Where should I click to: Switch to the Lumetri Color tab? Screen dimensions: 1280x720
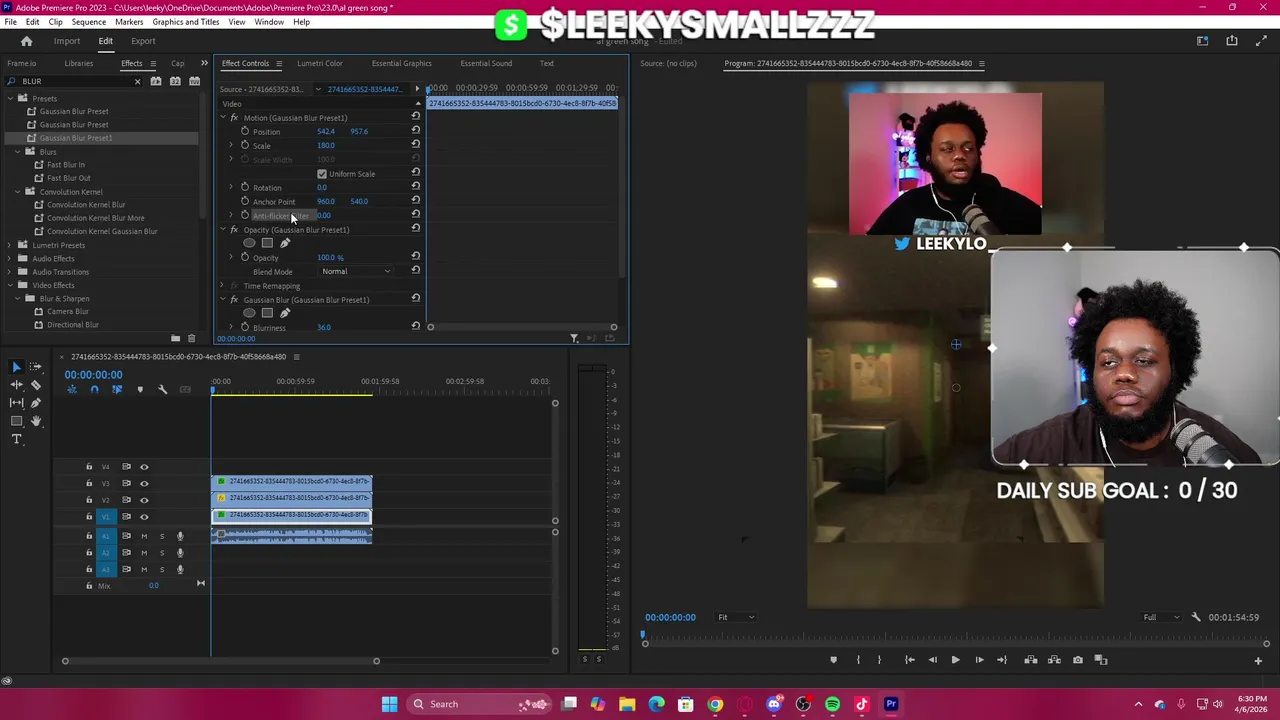coord(320,63)
